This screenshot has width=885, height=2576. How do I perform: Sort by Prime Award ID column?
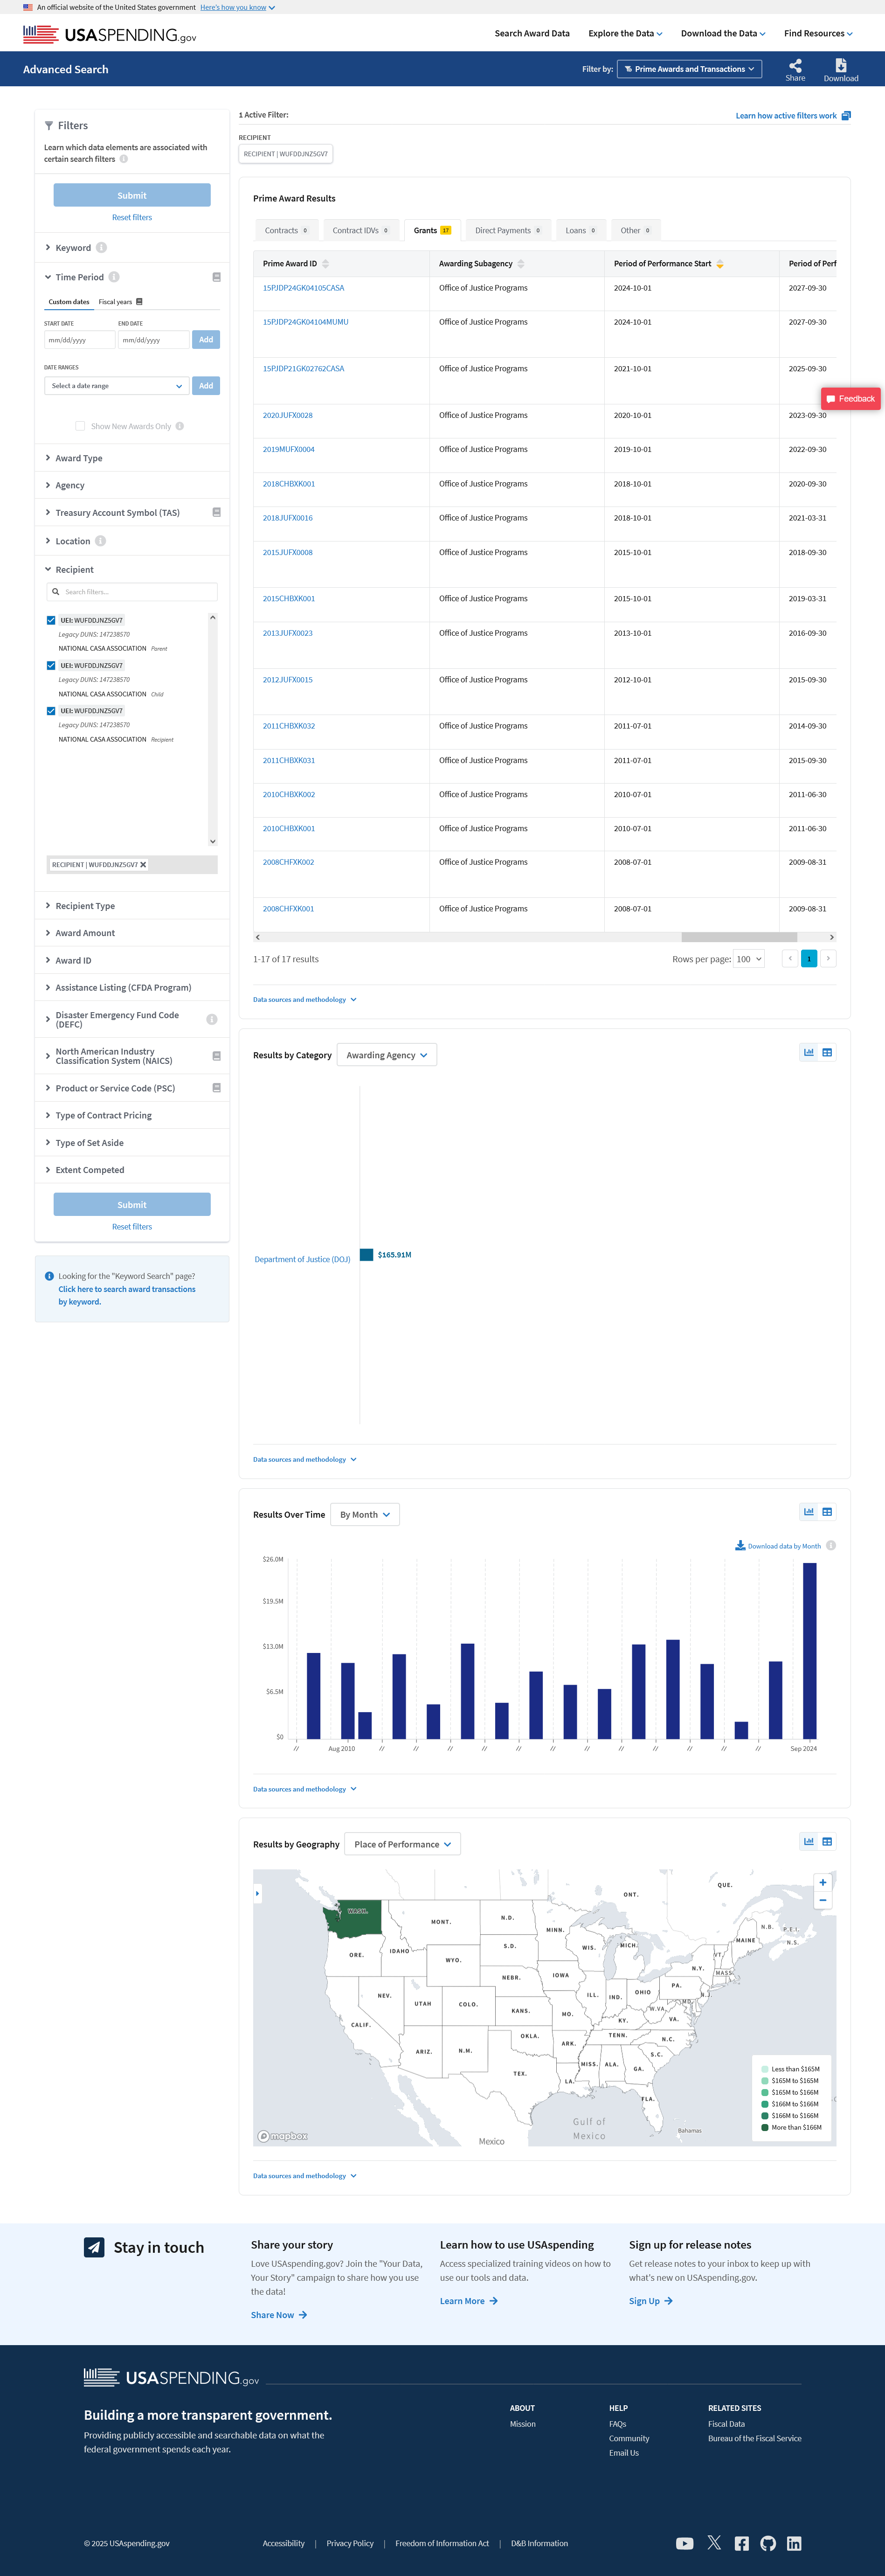[x=325, y=264]
